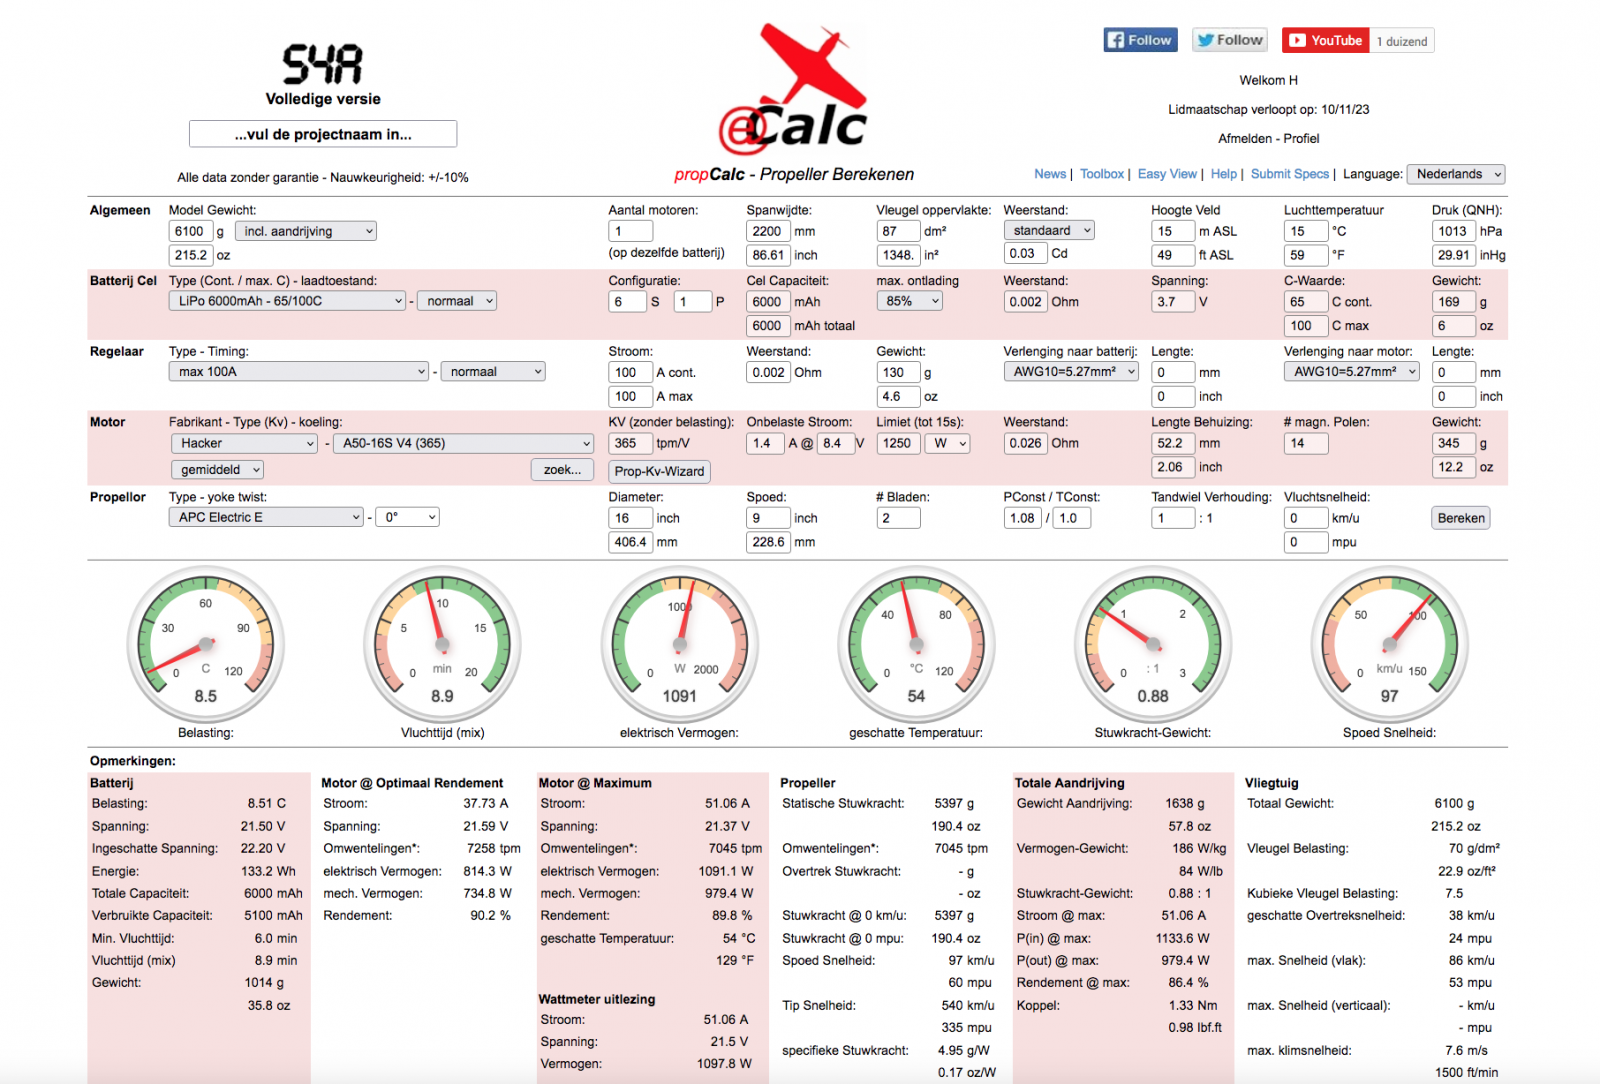This screenshot has height=1084, width=1600.
Task: Click the propeller Diameter inch field
Action: point(630,518)
